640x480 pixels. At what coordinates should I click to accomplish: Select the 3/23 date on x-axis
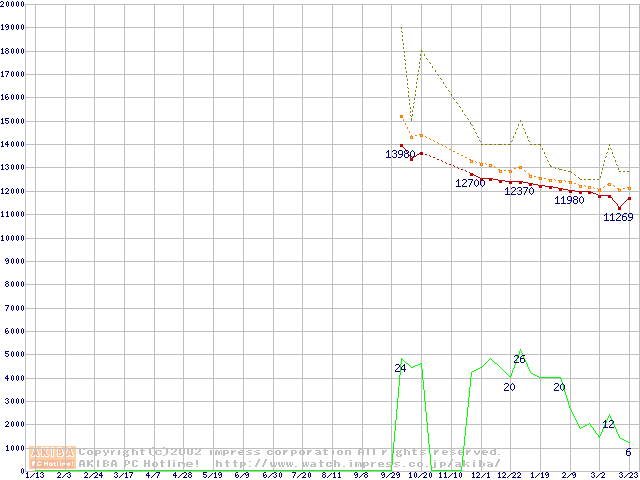coord(628,475)
